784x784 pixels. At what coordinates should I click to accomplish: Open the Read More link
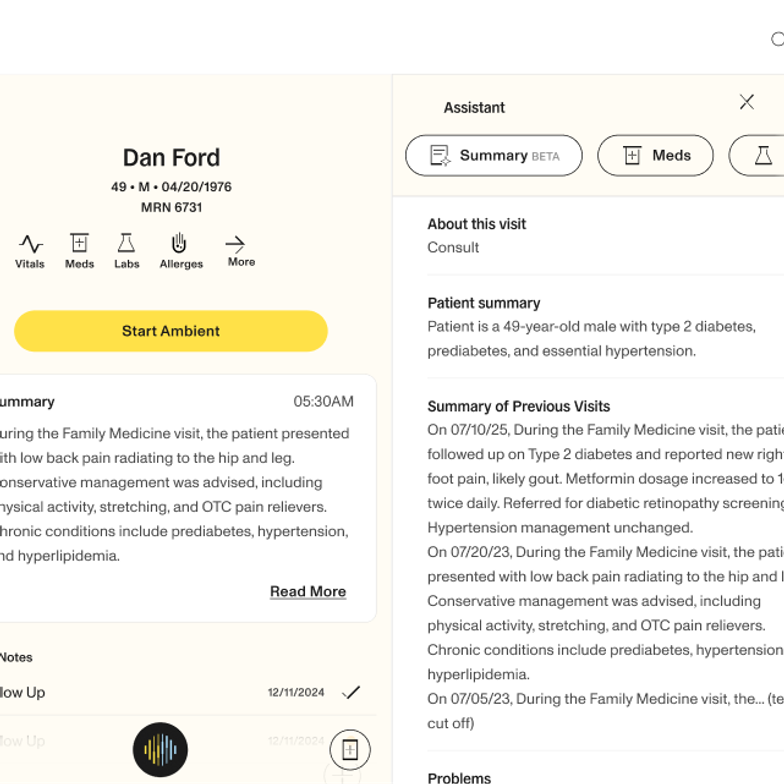(x=307, y=591)
